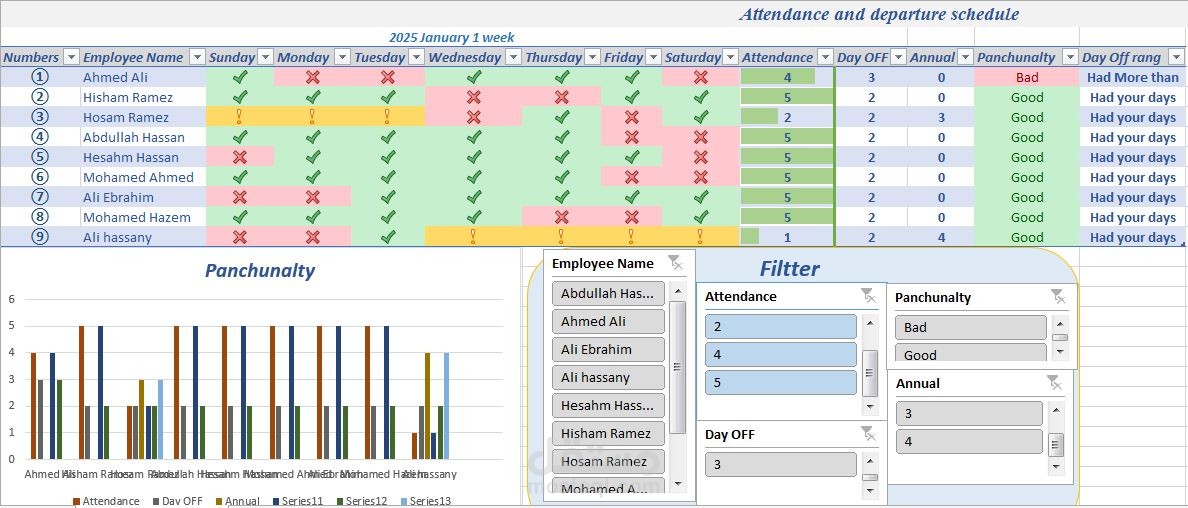Click Ahmed Ali's Bad punctuality cell
The image size is (1188, 508).
tap(1027, 77)
